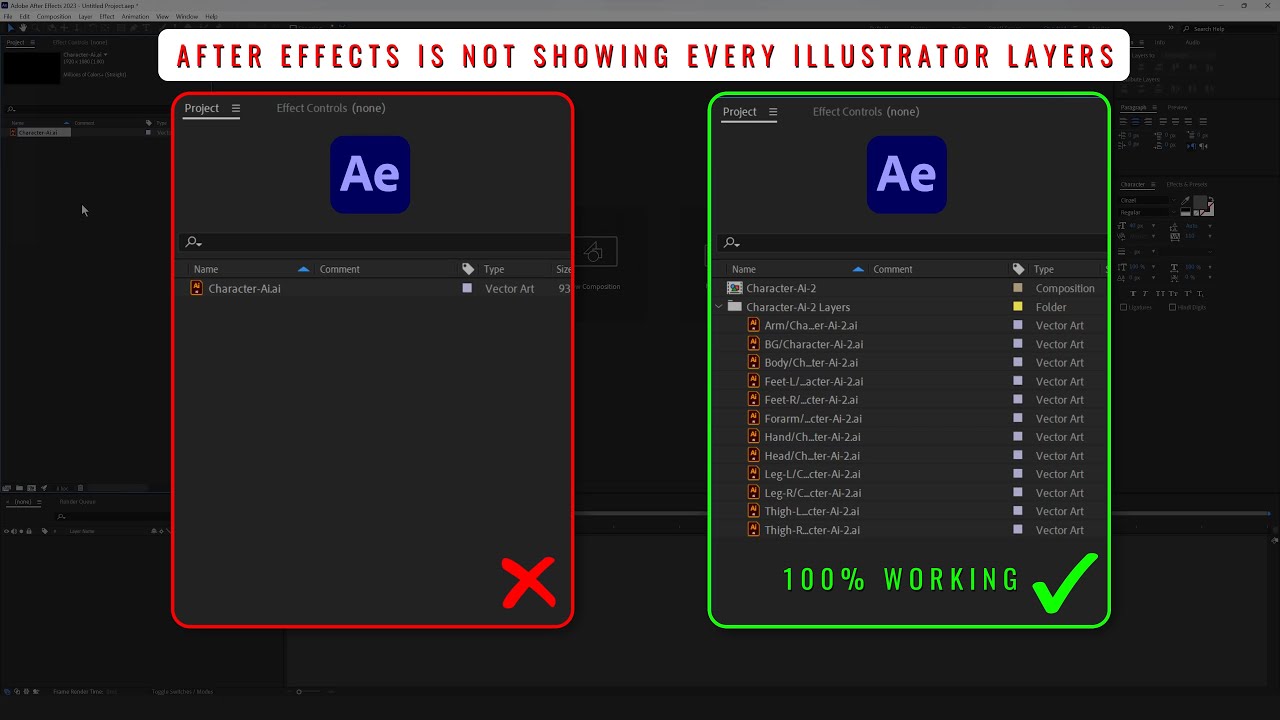The image size is (1280, 720).
Task: Click Interpret Footage icon below background Project panel
Action: pyautogui.click(x=6, y=488)
